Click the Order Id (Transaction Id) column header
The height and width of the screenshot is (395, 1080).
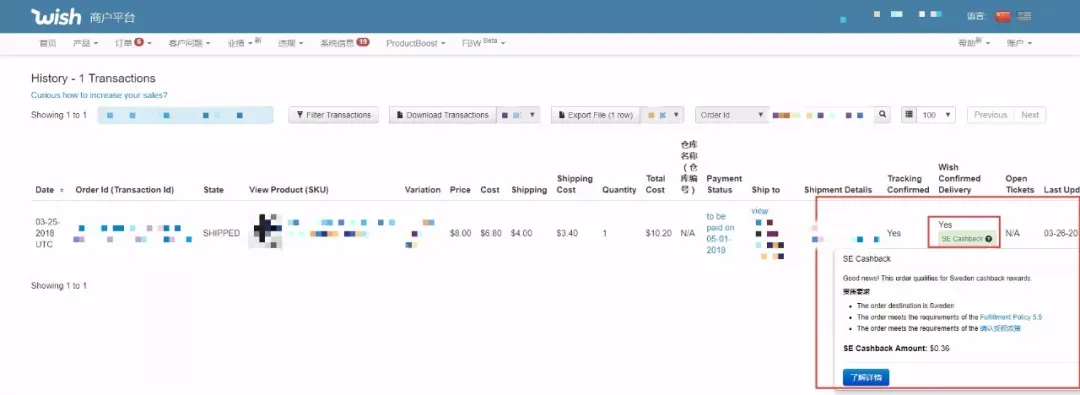pos(125,190)
